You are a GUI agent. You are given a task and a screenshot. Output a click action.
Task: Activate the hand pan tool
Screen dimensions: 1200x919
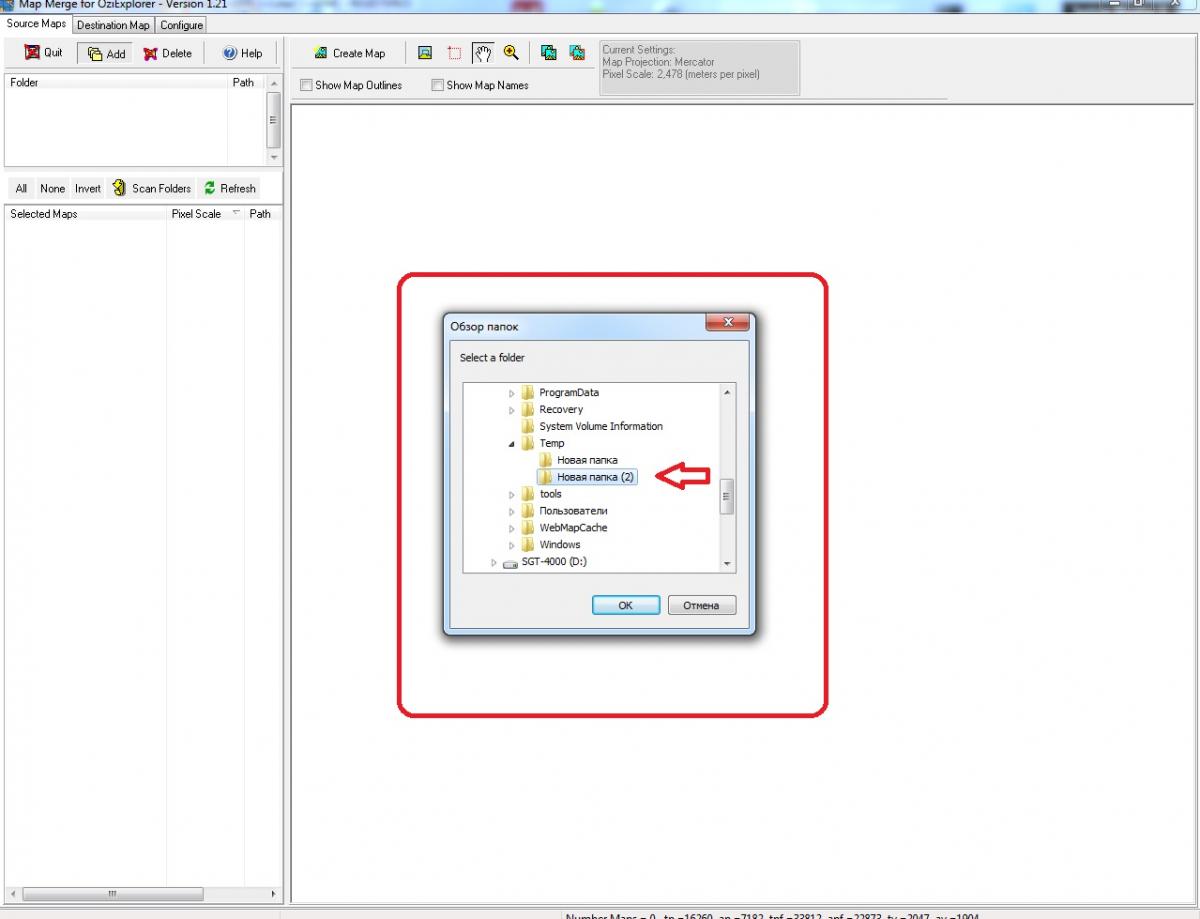pyautogui.click(x=483, y=53)
